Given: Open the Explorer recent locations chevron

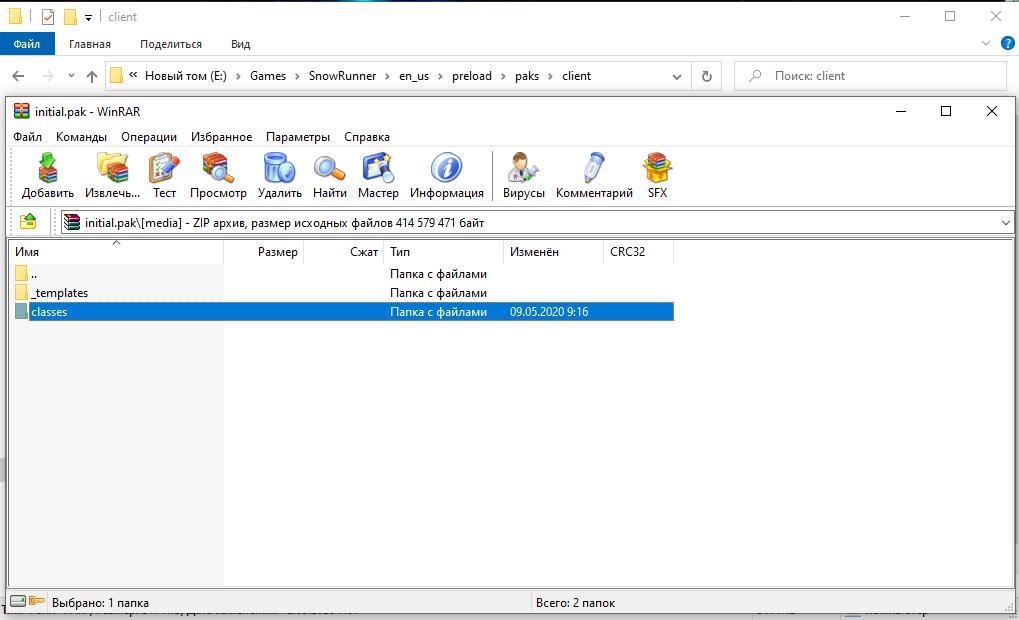Looking at the screenshot, I should 71,76.
